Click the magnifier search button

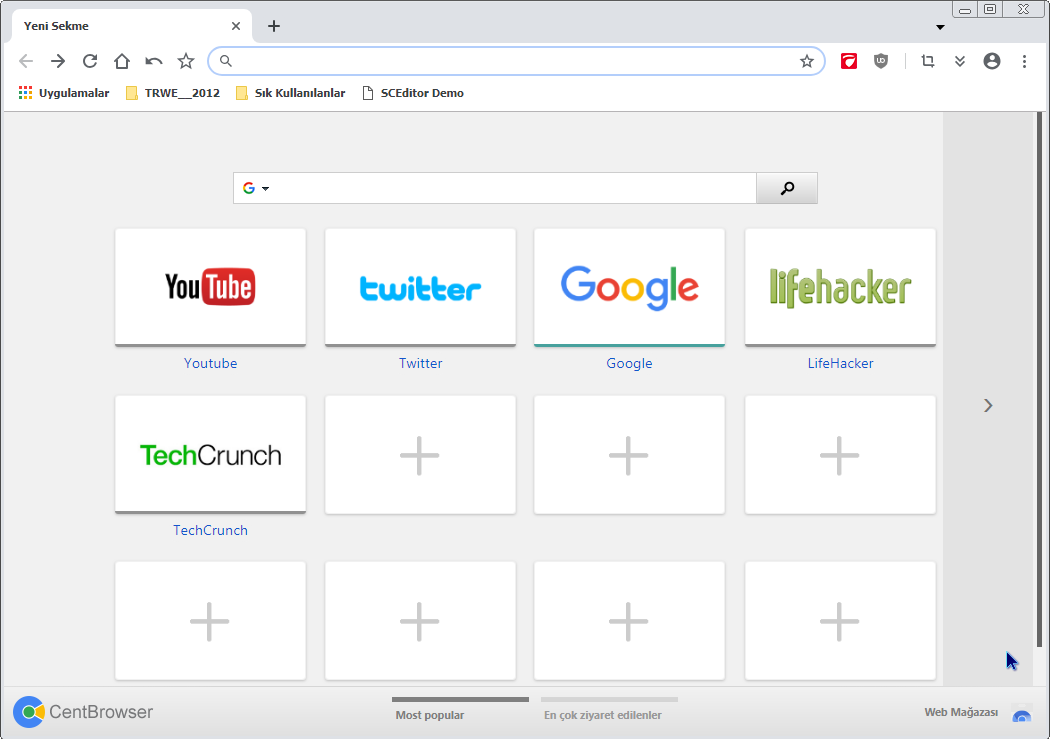pyautogui.click(x=787, y=188)
